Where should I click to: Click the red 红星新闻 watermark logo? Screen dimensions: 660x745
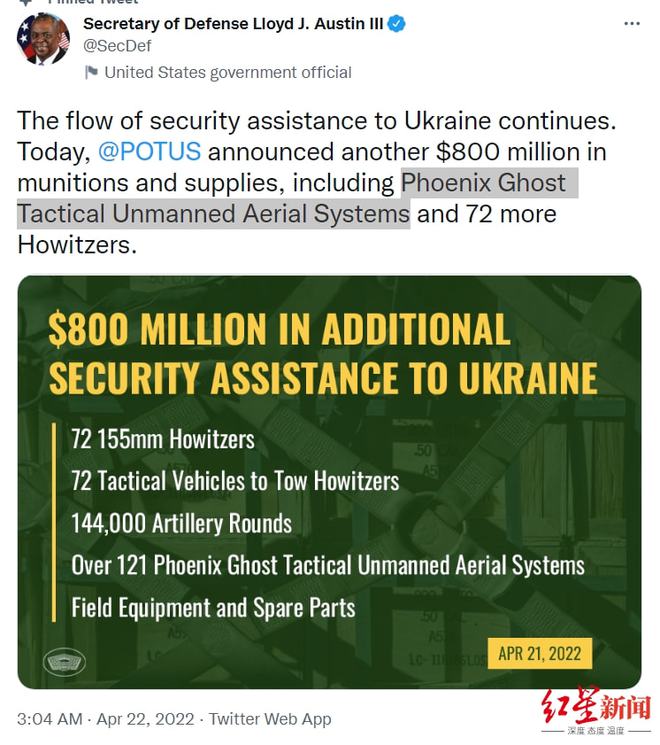596,710
